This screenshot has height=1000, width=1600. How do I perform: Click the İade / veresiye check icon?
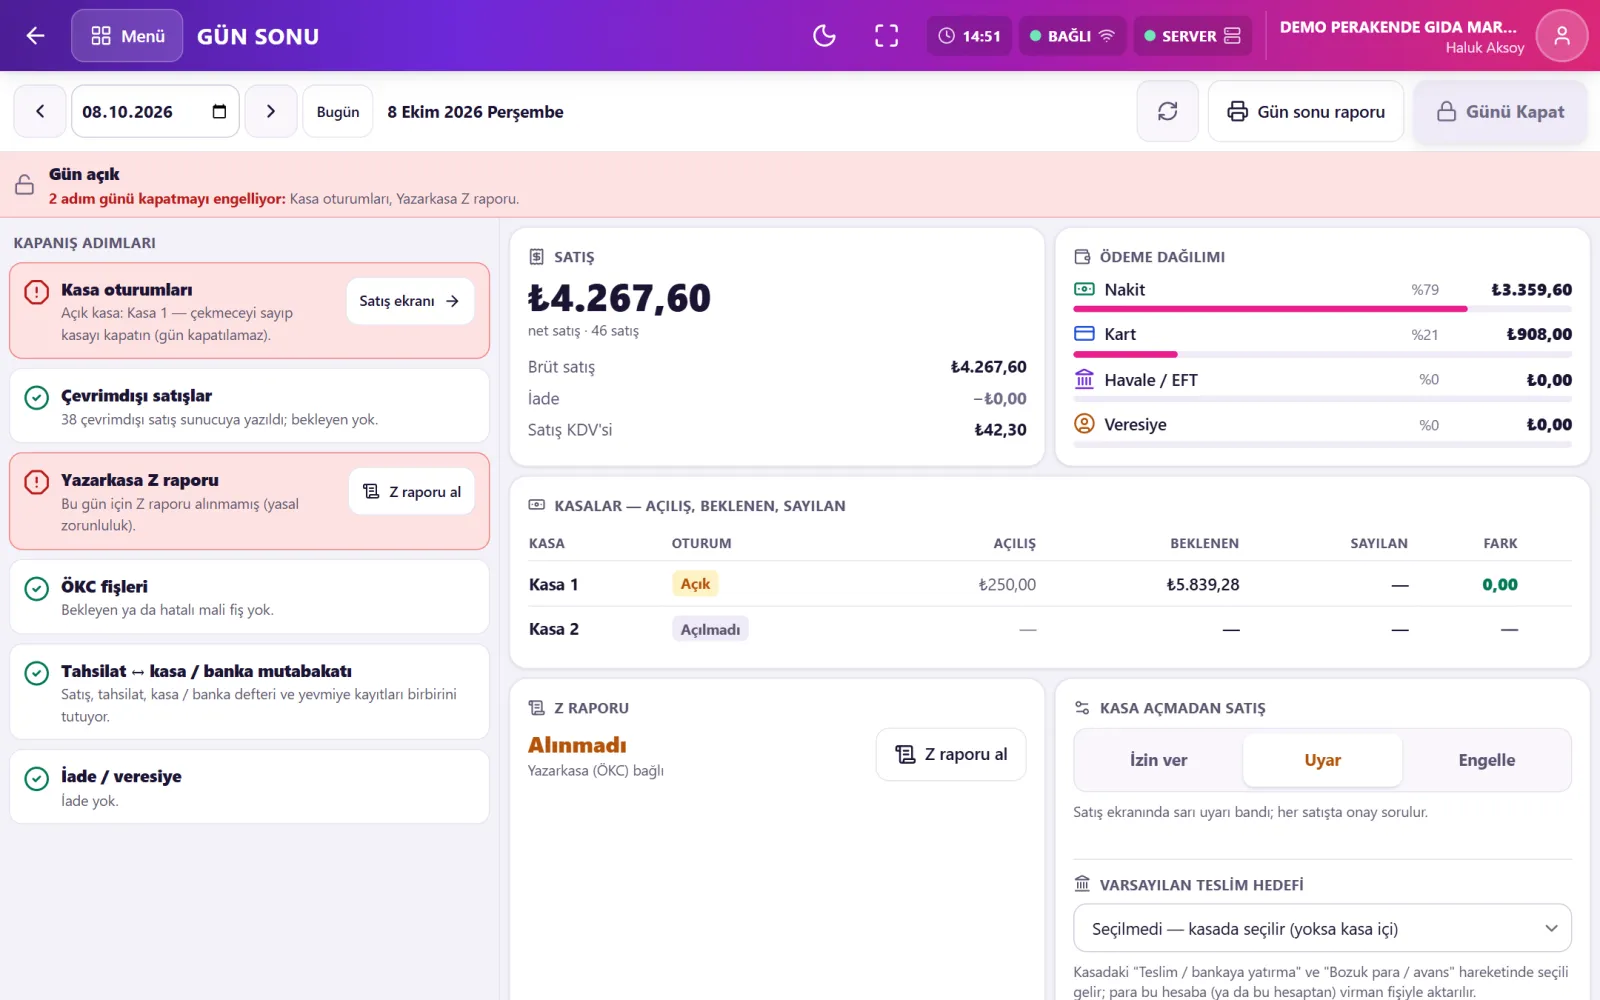37,778
